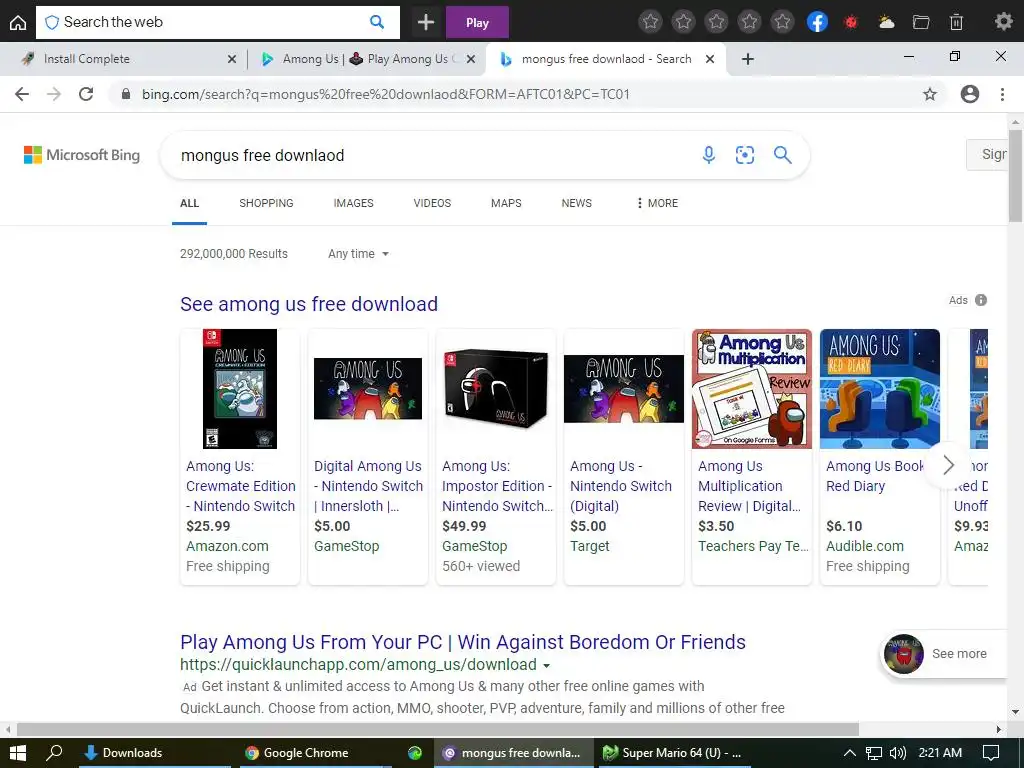Show hidden system tray icons
The image size is (1024, 768).
point(850,753)
